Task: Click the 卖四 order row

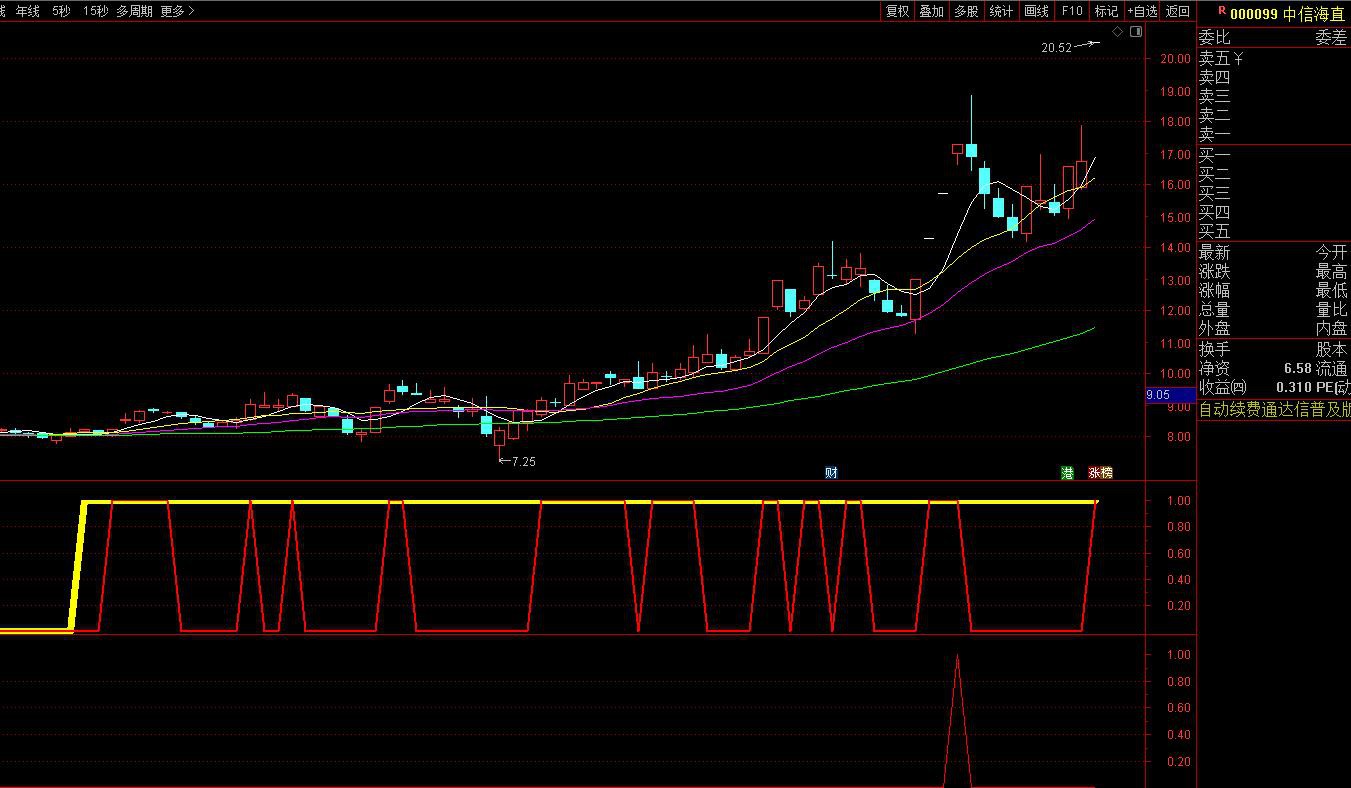Action: (1274, 77)
